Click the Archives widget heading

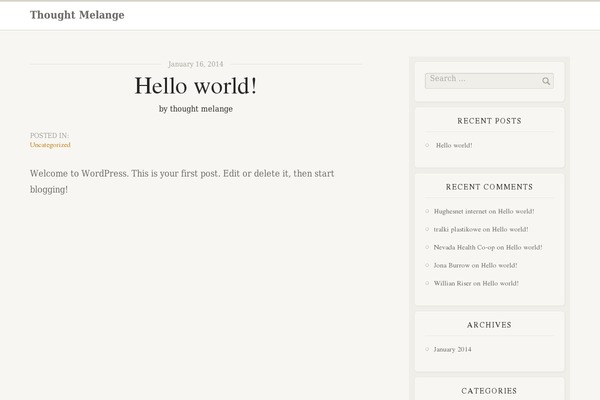(x=489, y=325)
